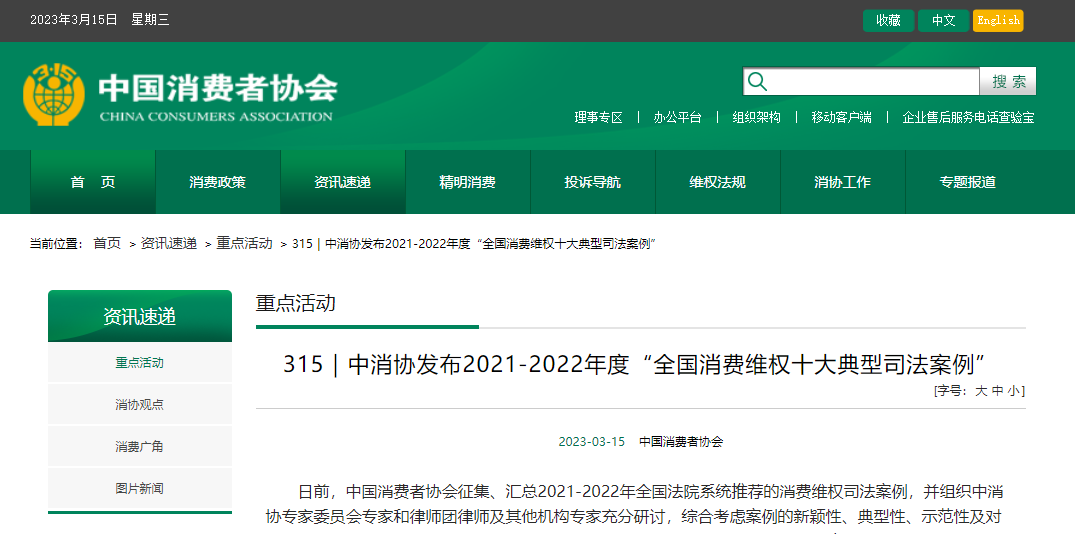The width and height of the screenshot is (1075, 534).
Task: Click the China Consumers Association logo emblem
Action: [54, 95]
